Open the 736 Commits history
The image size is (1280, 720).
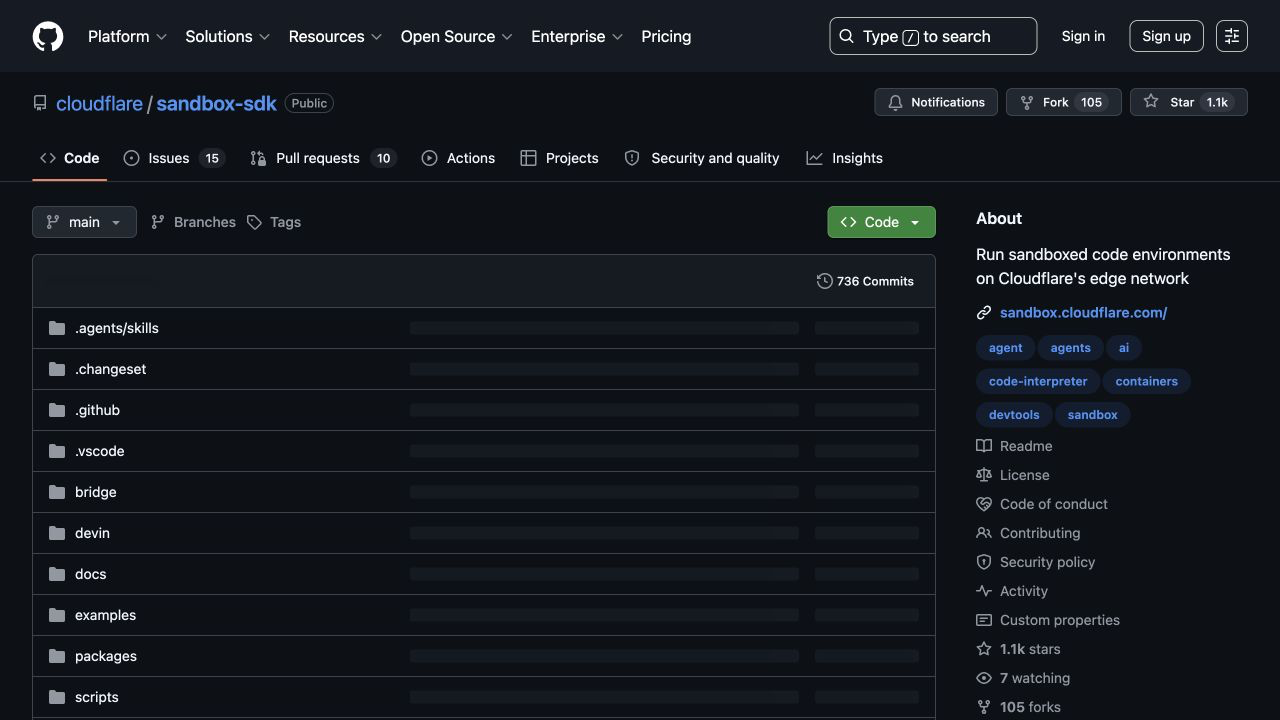(x=865, y=281)
